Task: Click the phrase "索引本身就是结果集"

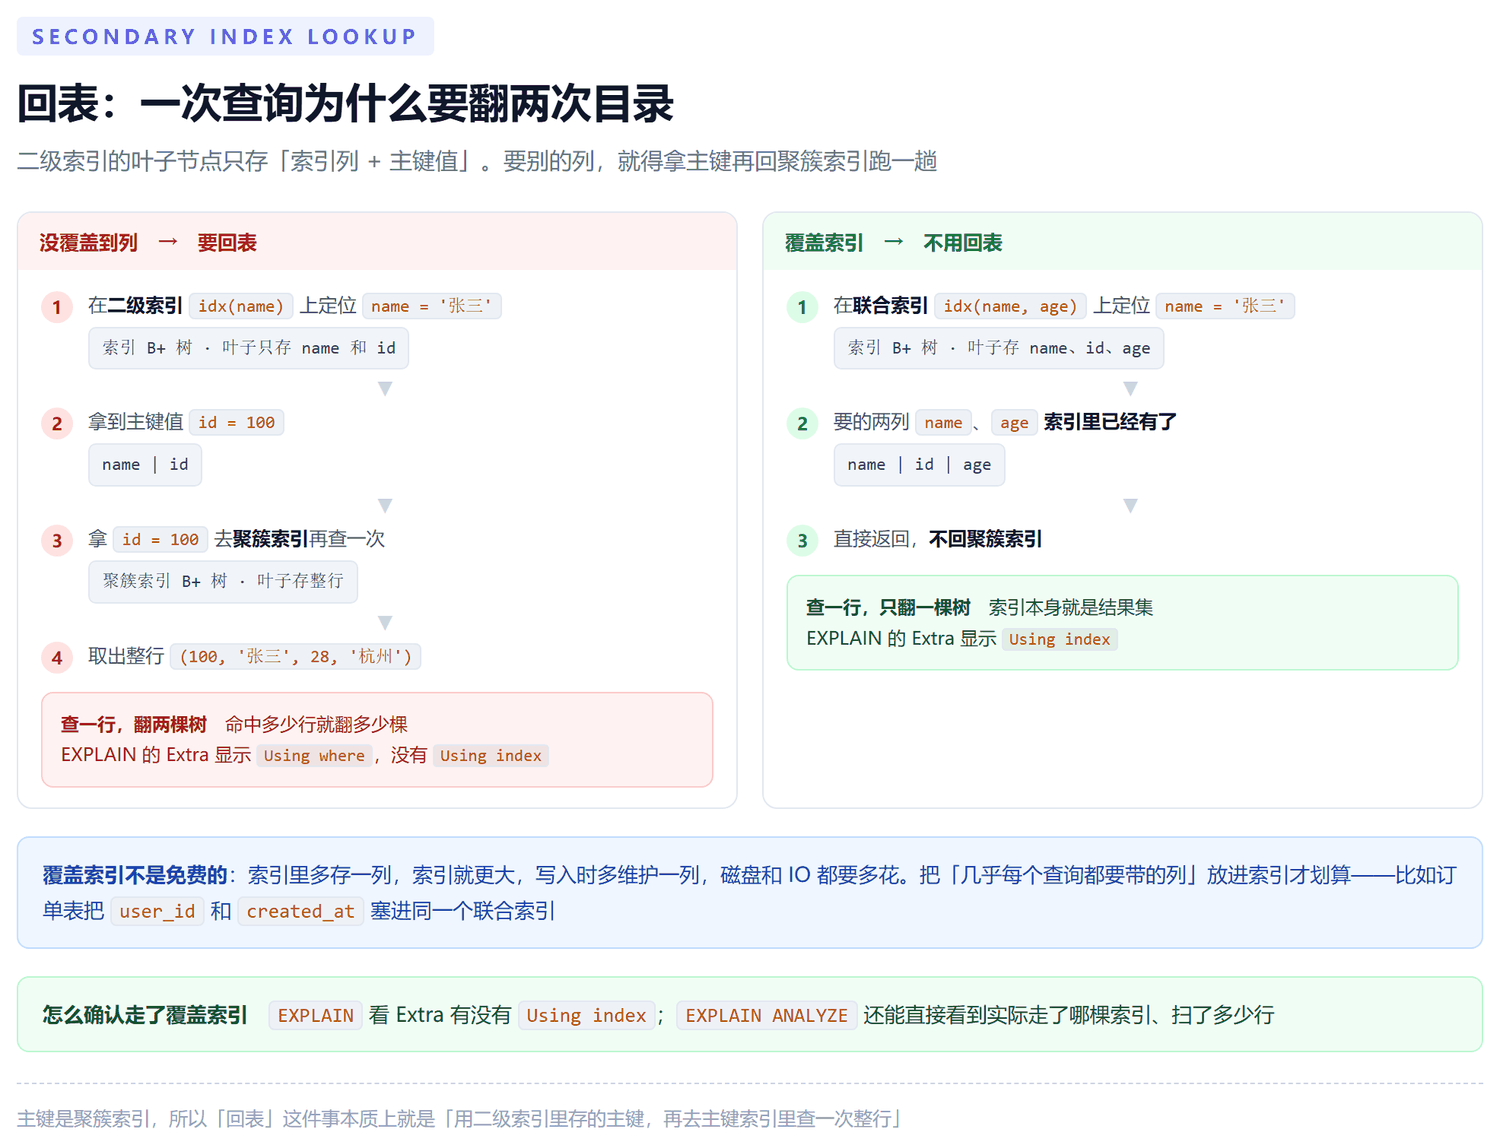Action: tap(1071, 607)
